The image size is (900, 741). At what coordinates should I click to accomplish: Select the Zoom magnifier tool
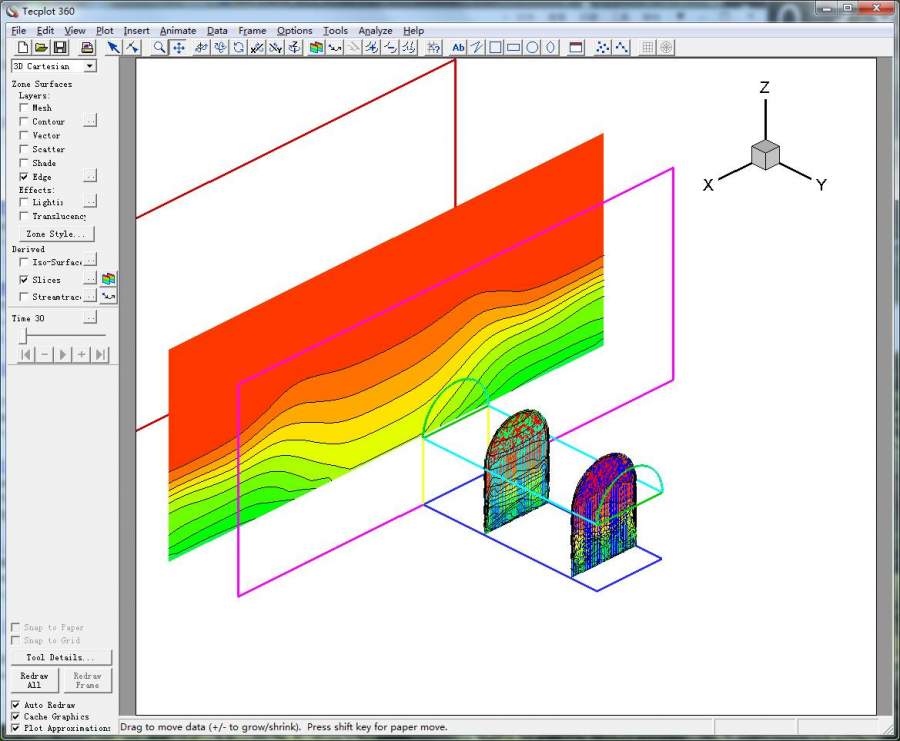click(160, 47)
